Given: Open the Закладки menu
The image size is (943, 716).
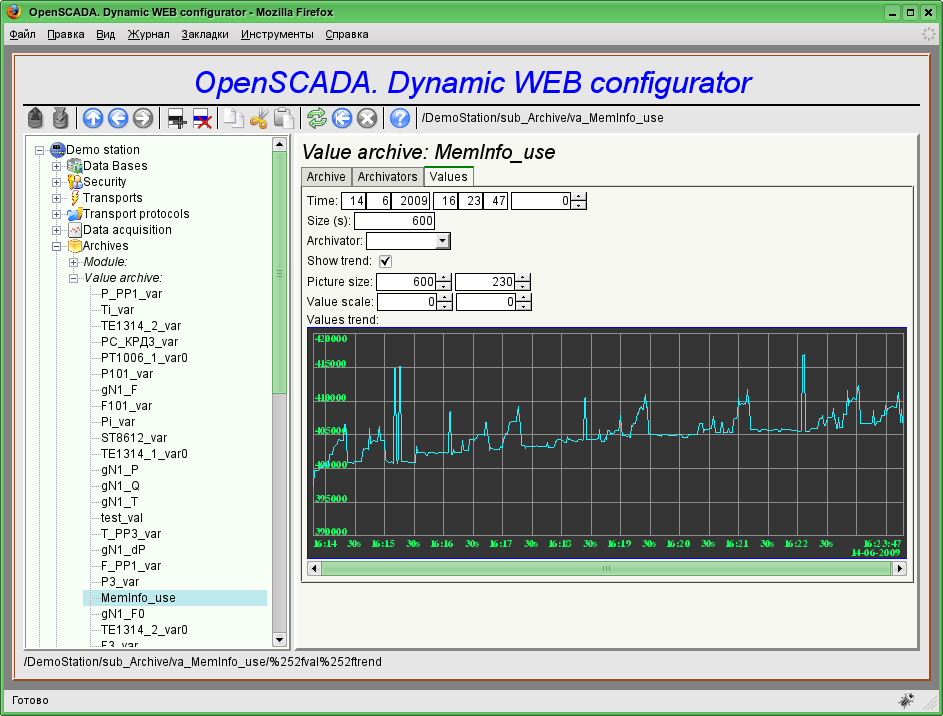Looking at the screenshot, I should coord(205,34).
